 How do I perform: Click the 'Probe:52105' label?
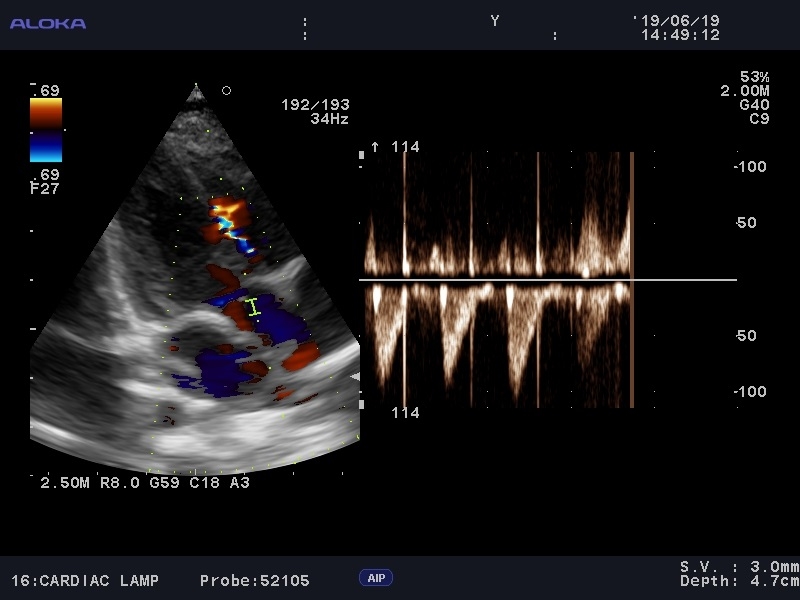255,581
